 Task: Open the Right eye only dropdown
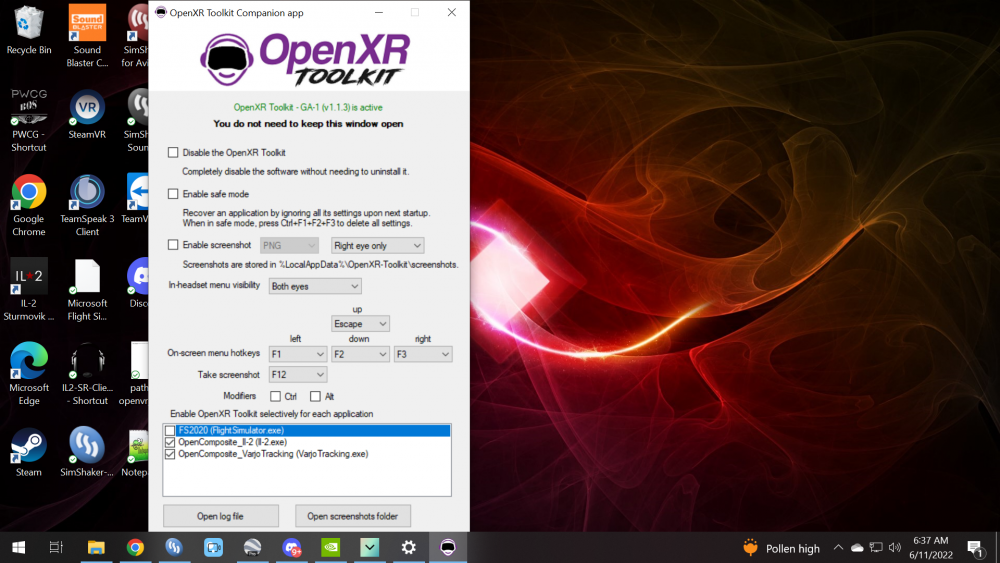coord(378,245)
